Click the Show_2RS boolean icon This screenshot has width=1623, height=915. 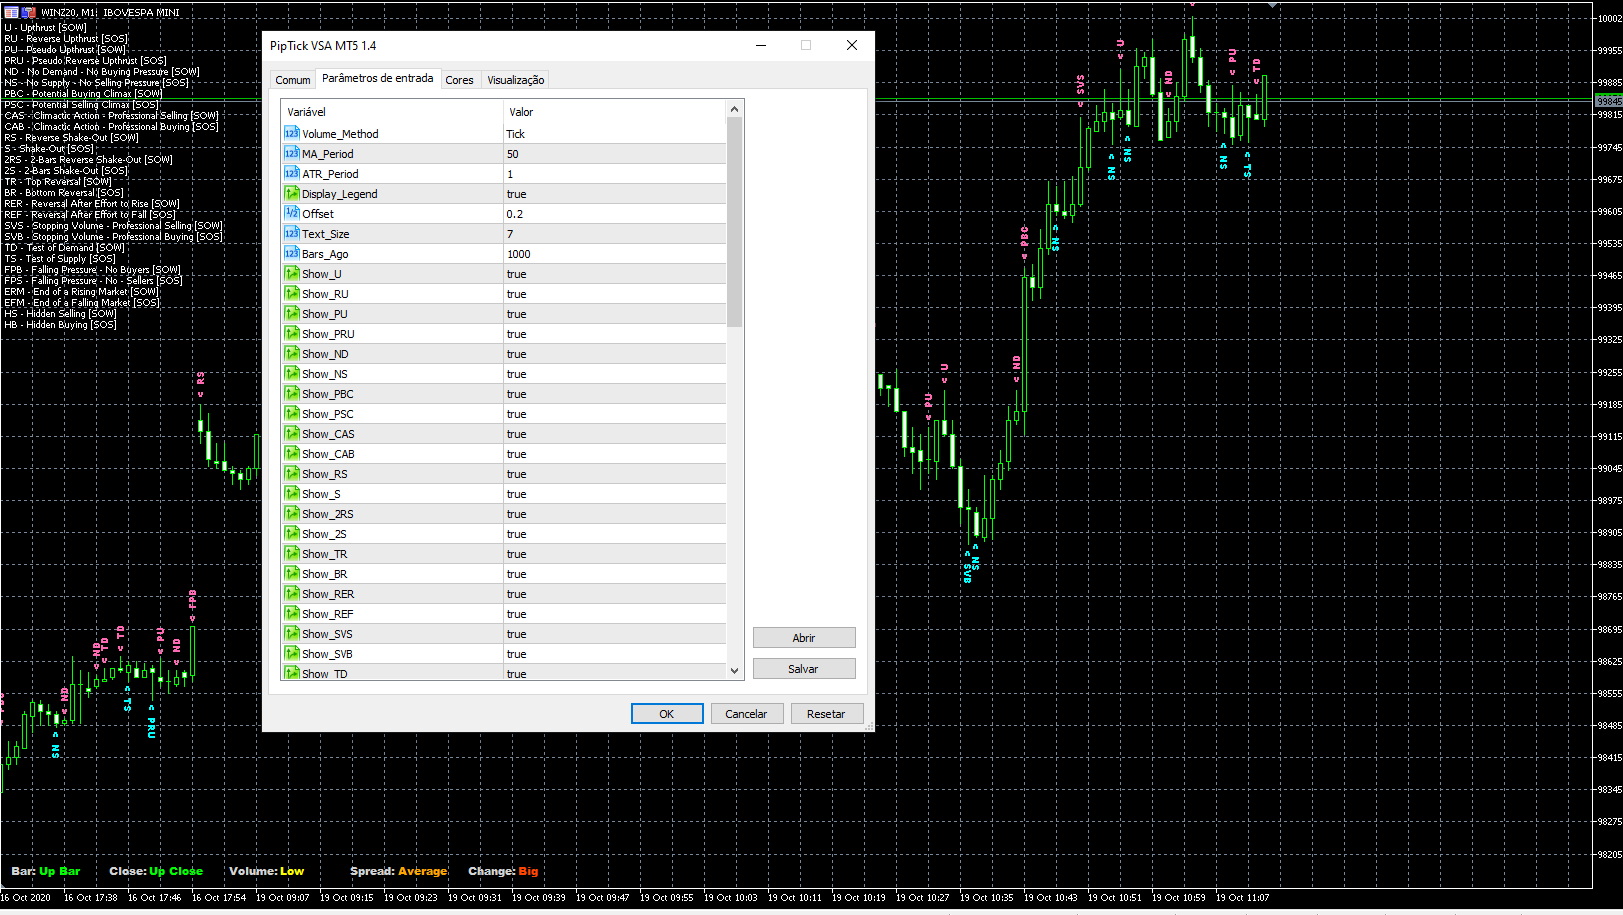(x=291, y=513)
